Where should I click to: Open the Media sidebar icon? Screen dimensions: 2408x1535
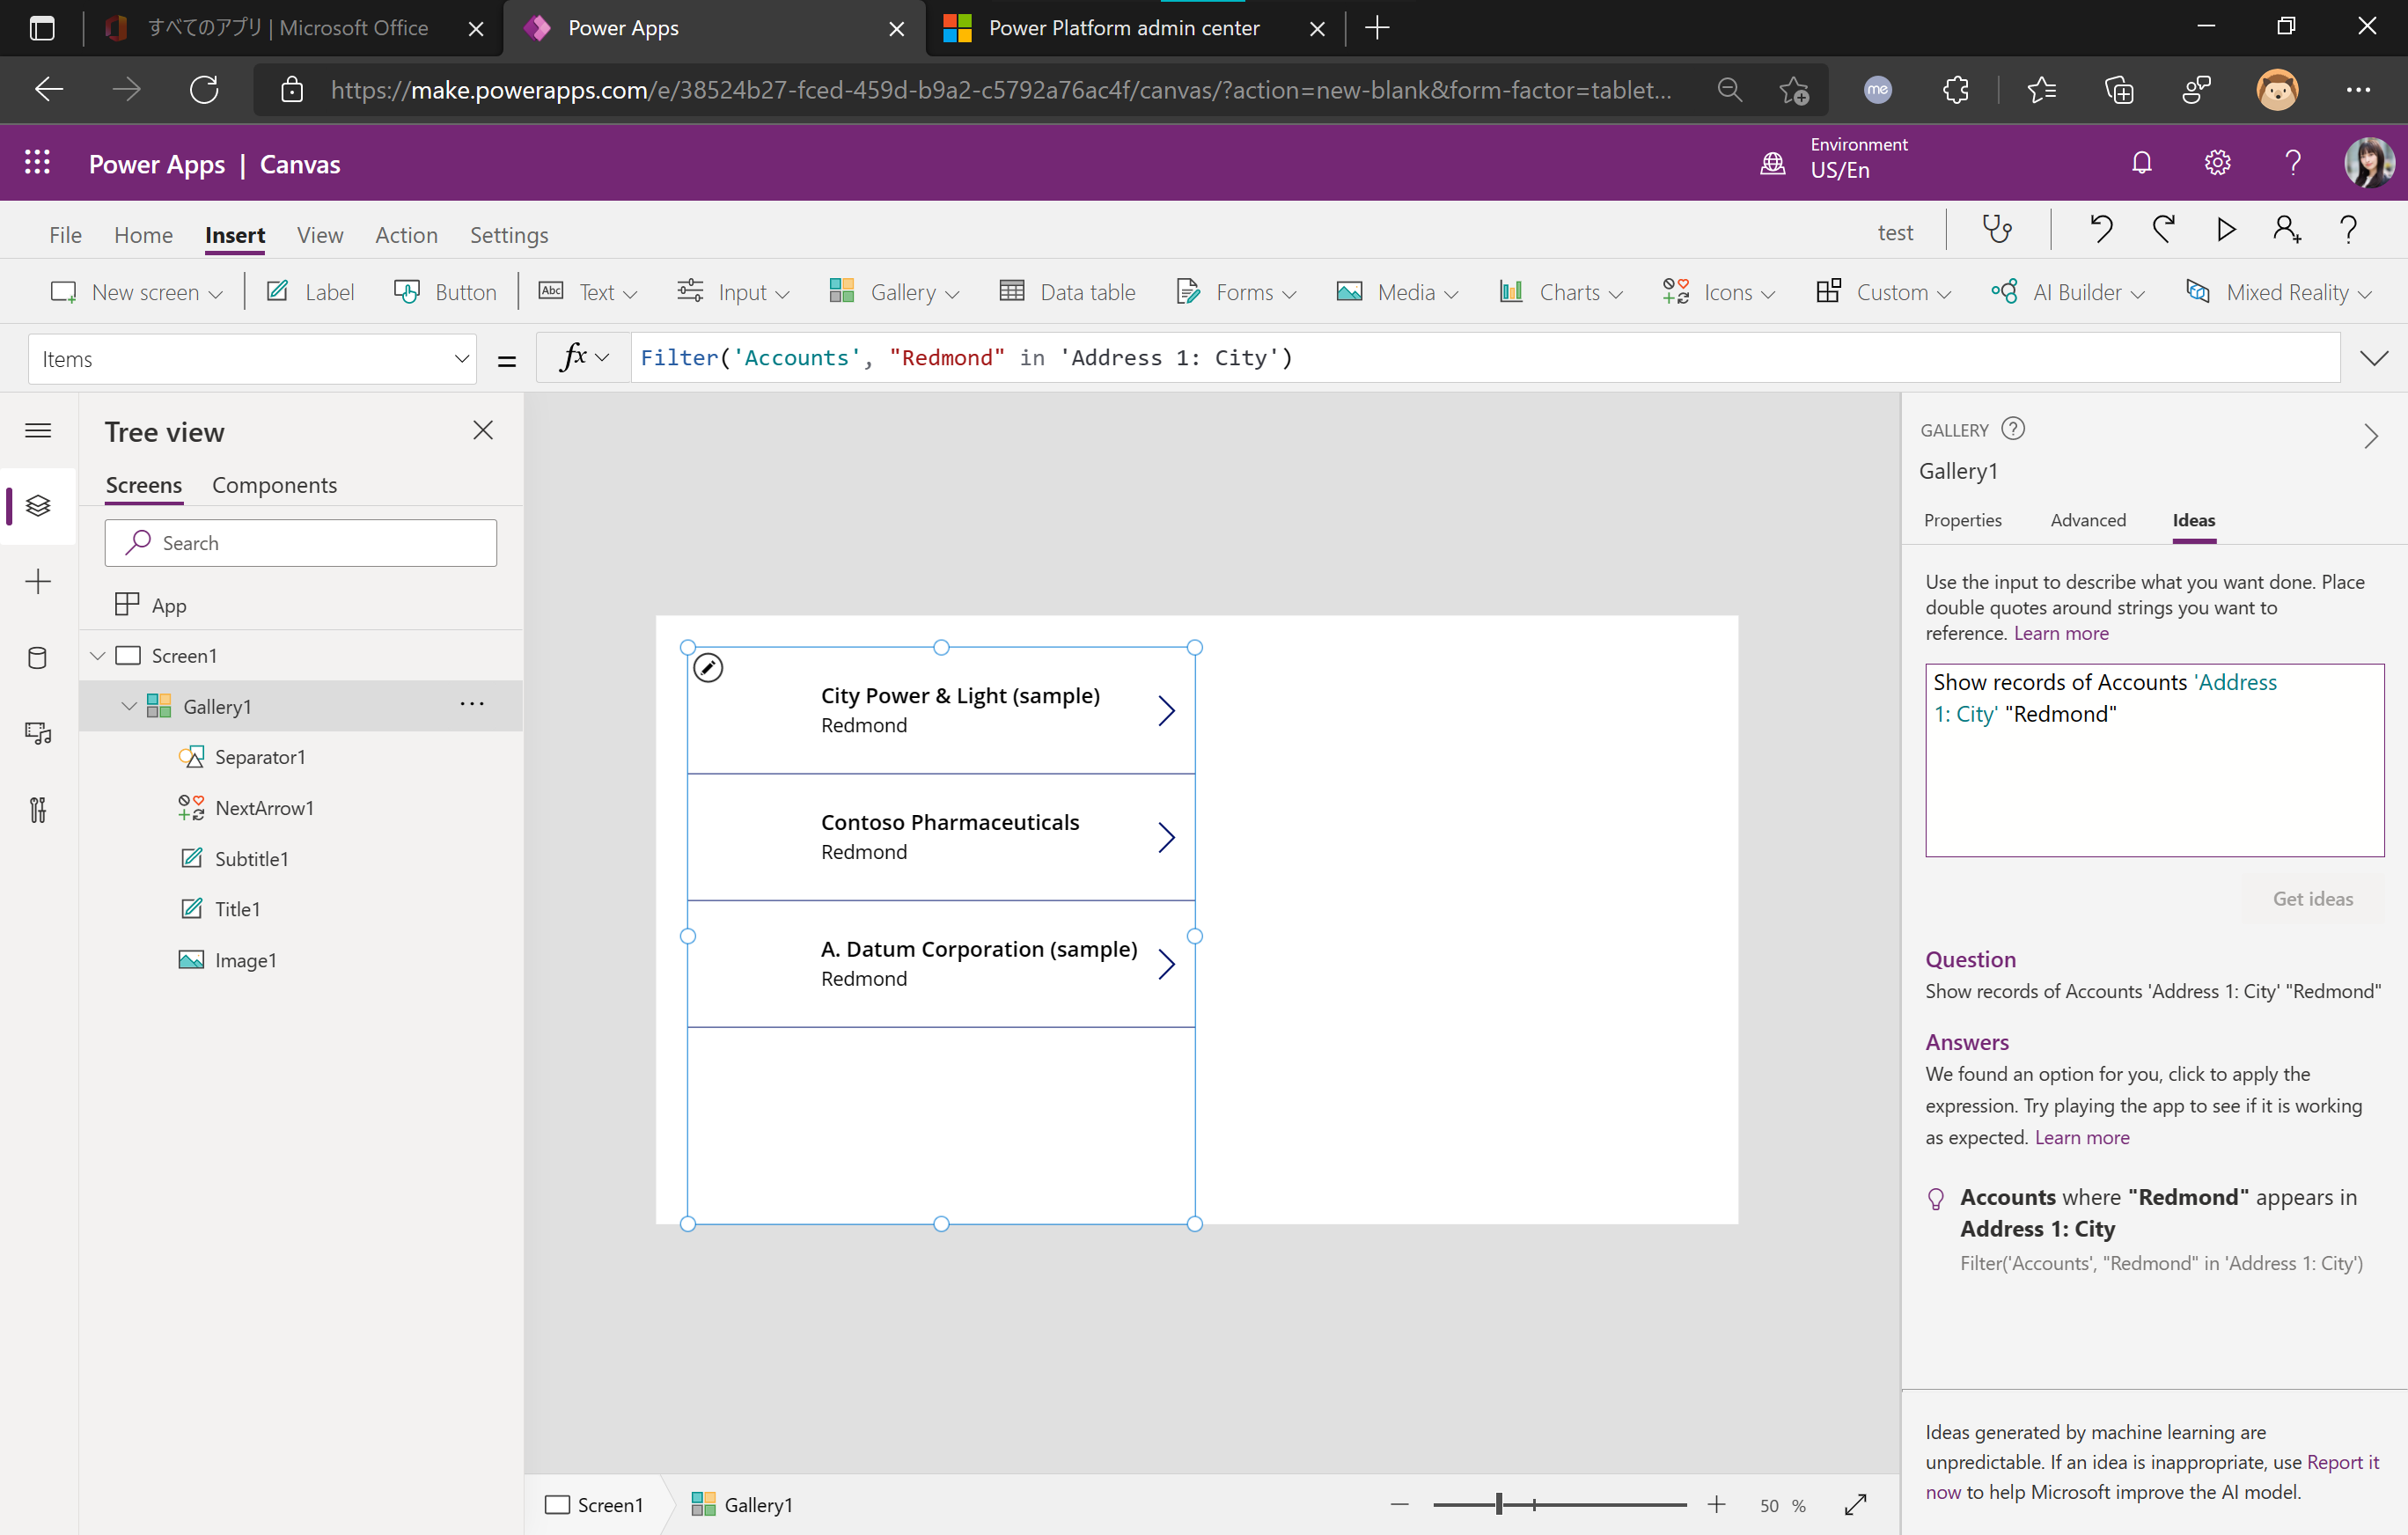38,734
